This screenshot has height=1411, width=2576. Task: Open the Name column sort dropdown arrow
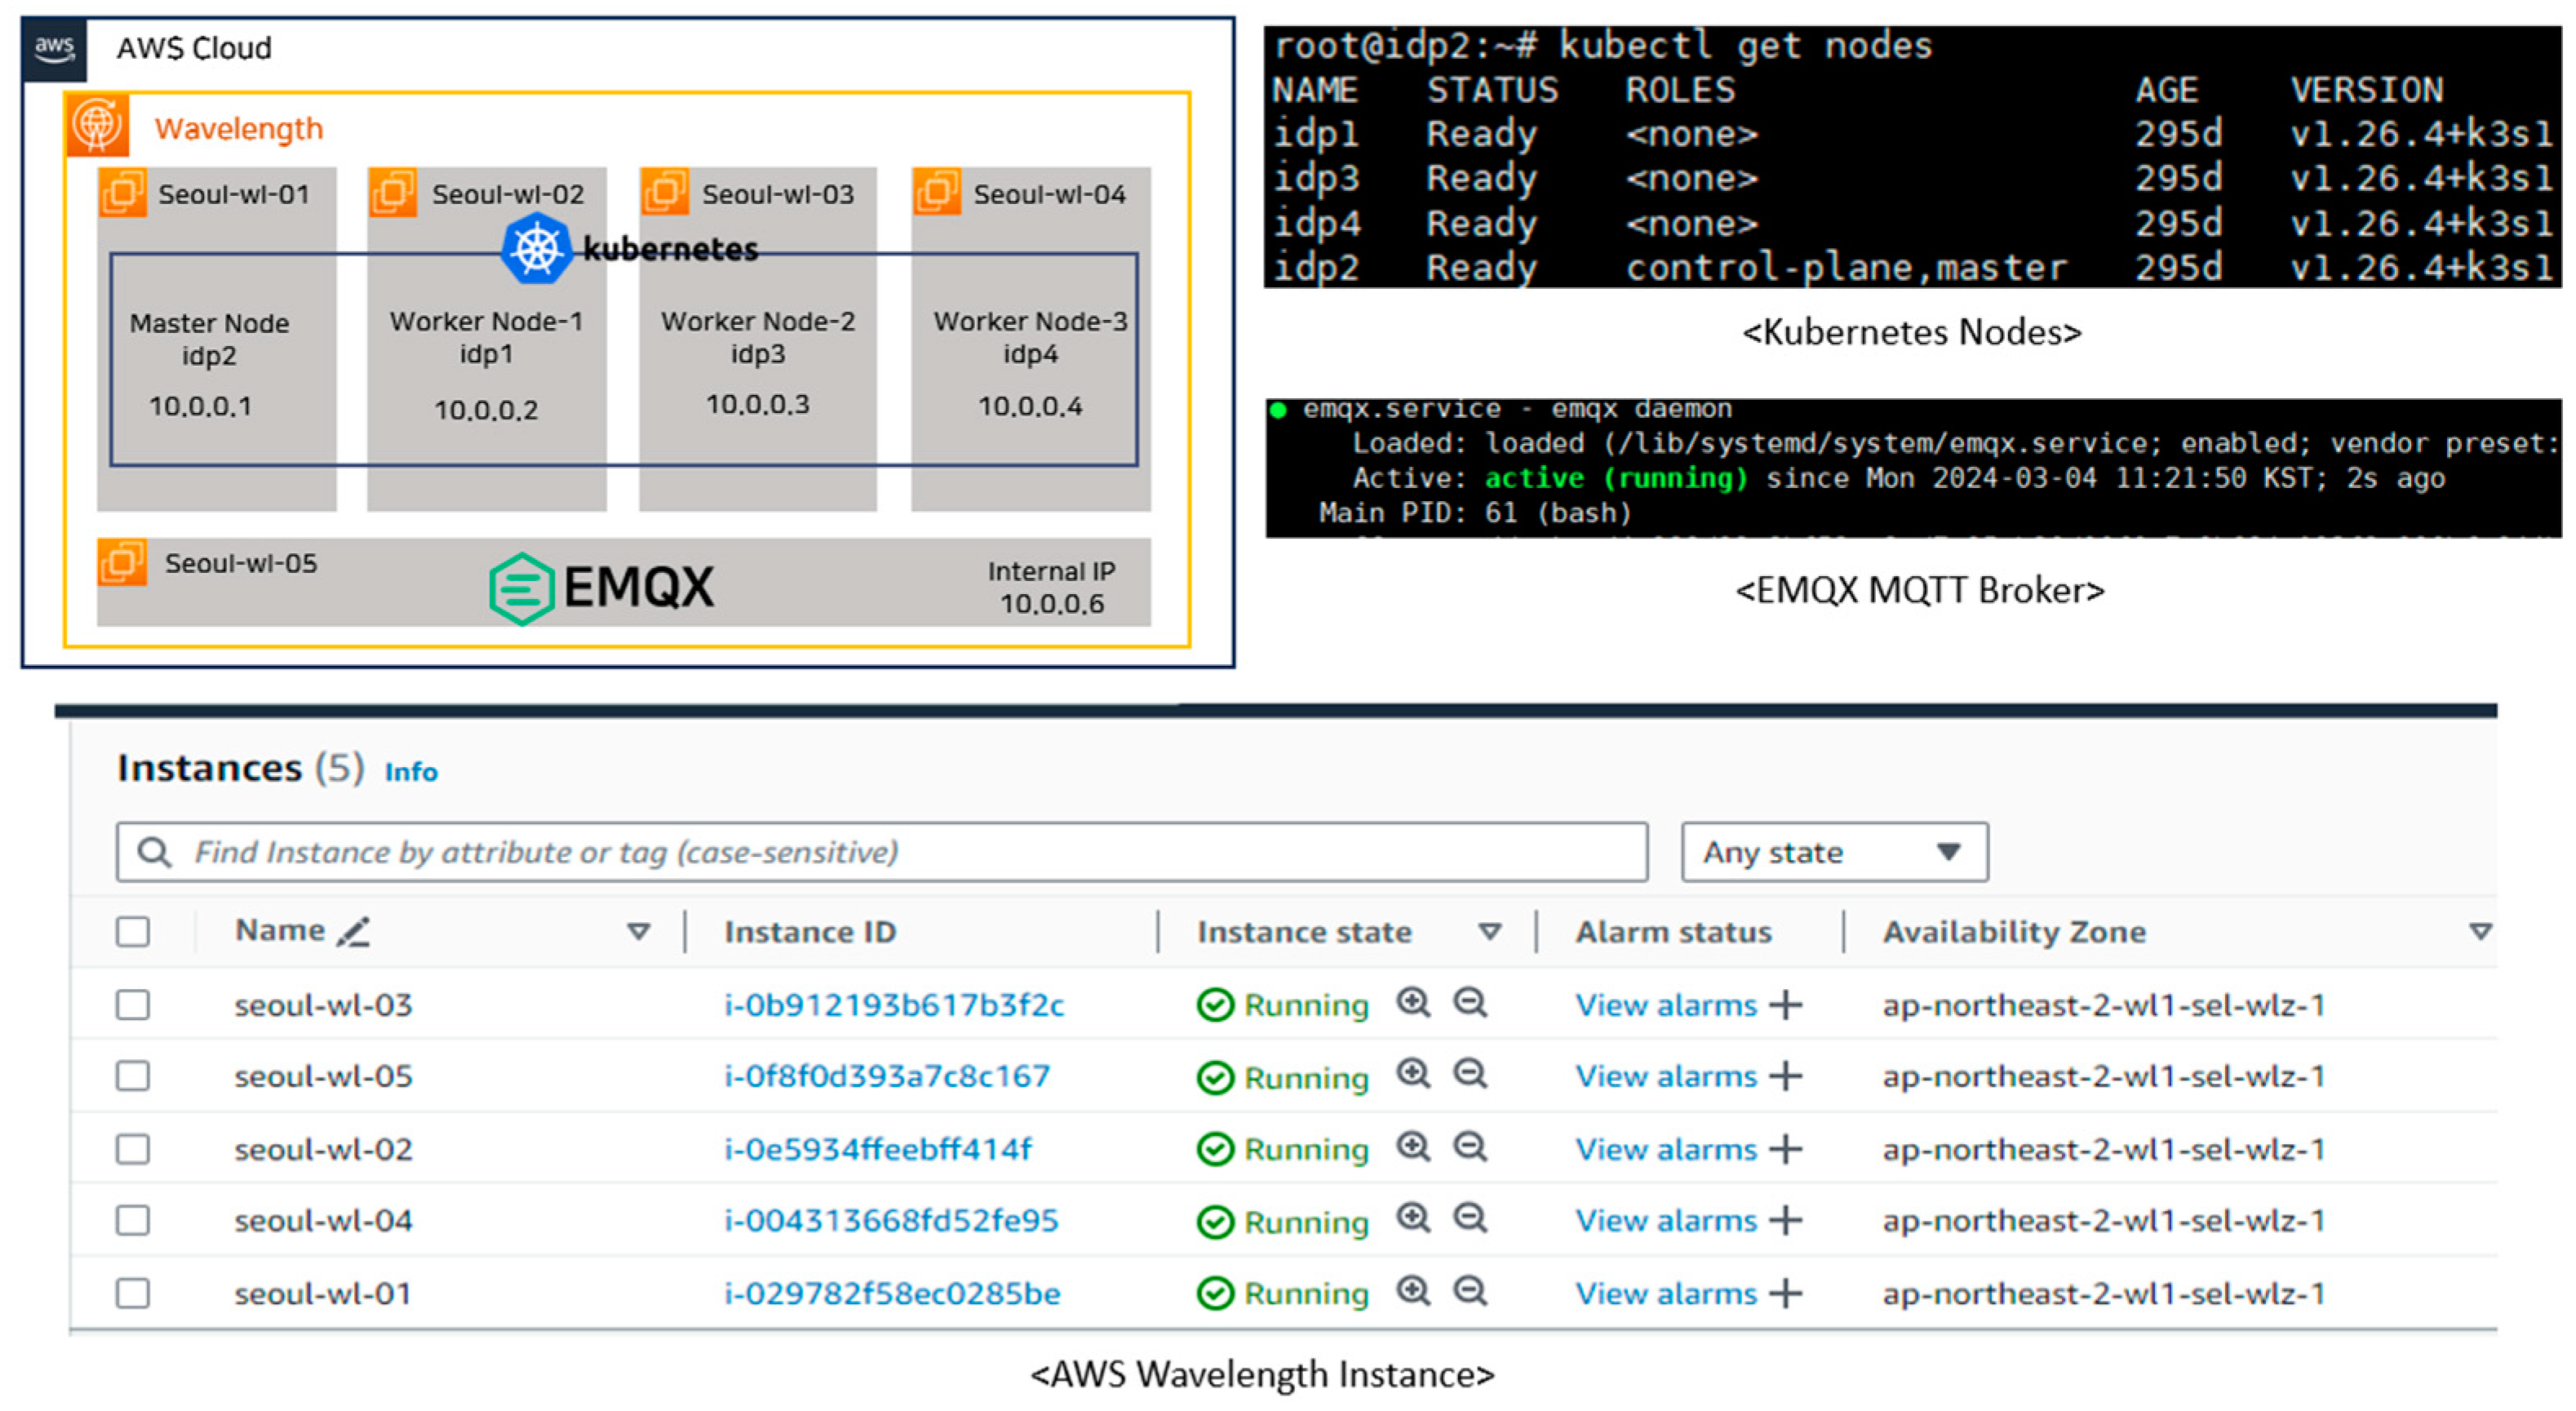click(638, 931)
